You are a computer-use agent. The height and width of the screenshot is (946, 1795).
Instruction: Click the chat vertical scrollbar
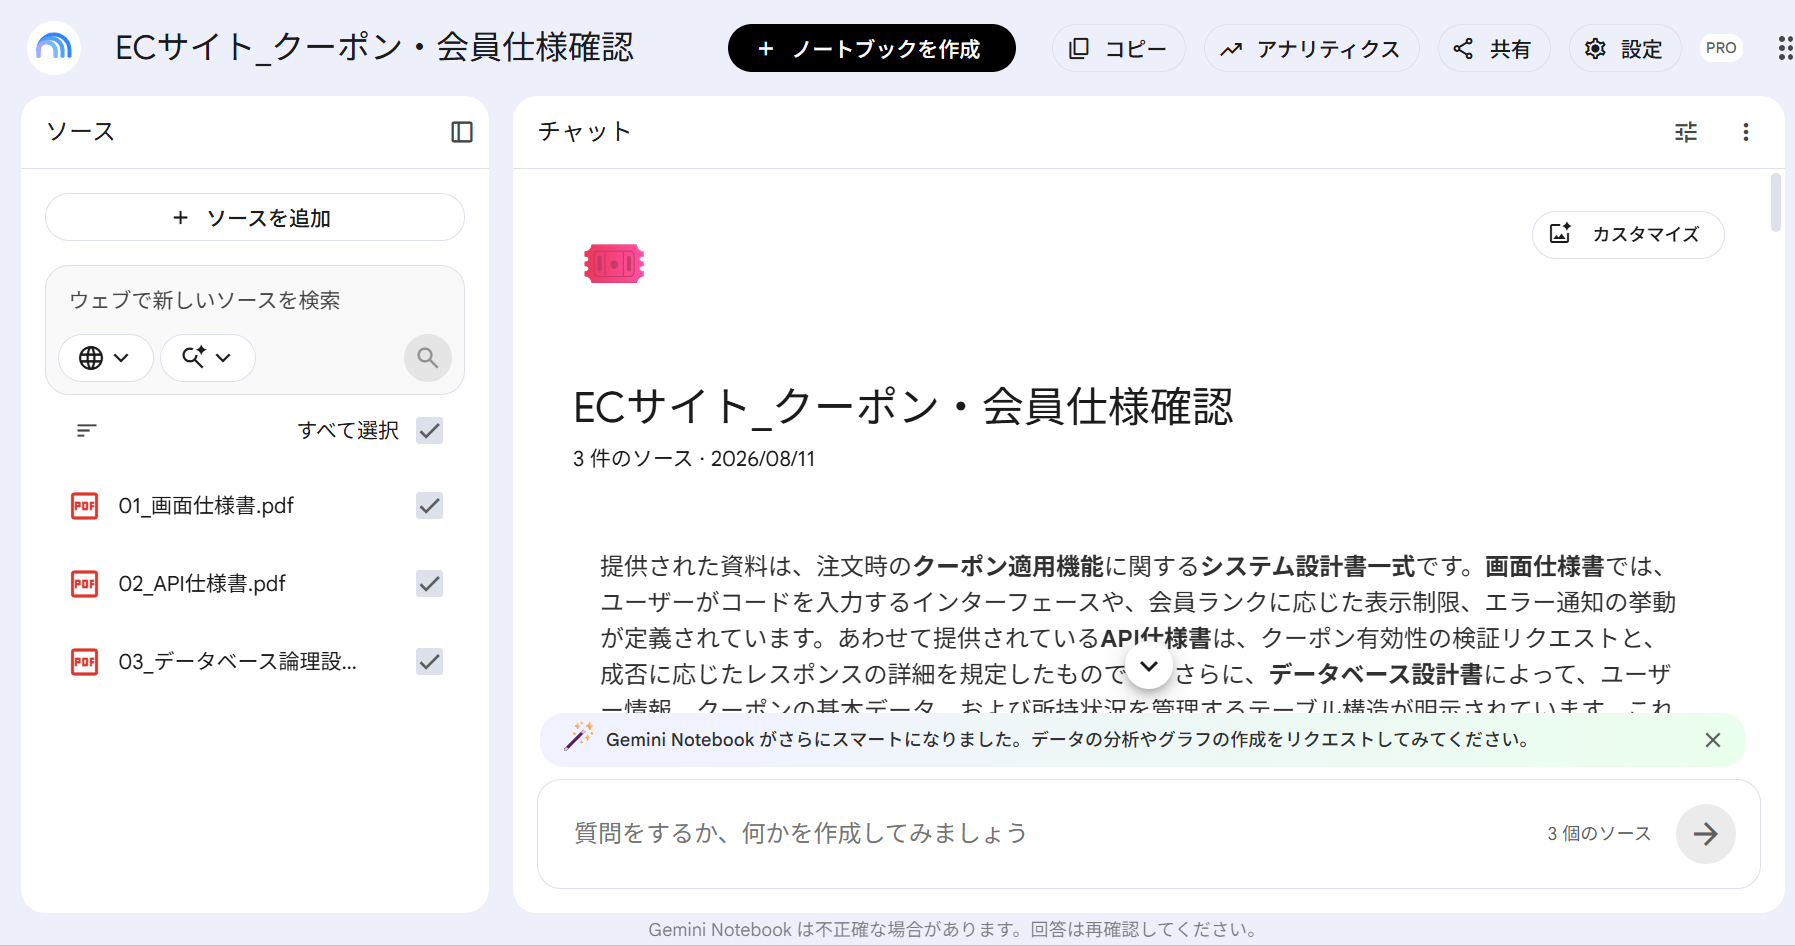click(x=1776, y=202)
